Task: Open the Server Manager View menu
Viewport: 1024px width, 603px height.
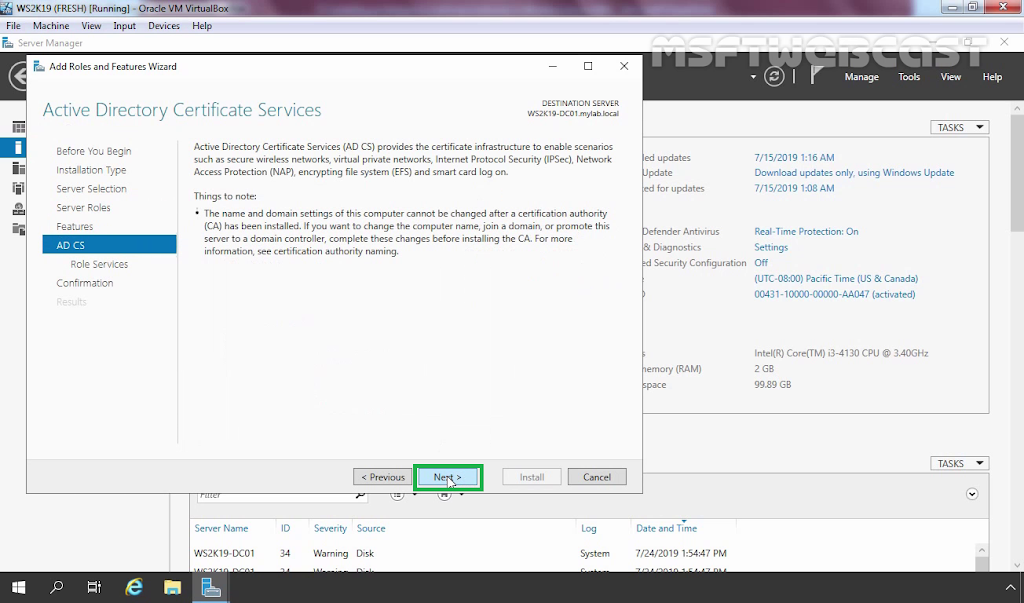Action: (x=951, y=76)
